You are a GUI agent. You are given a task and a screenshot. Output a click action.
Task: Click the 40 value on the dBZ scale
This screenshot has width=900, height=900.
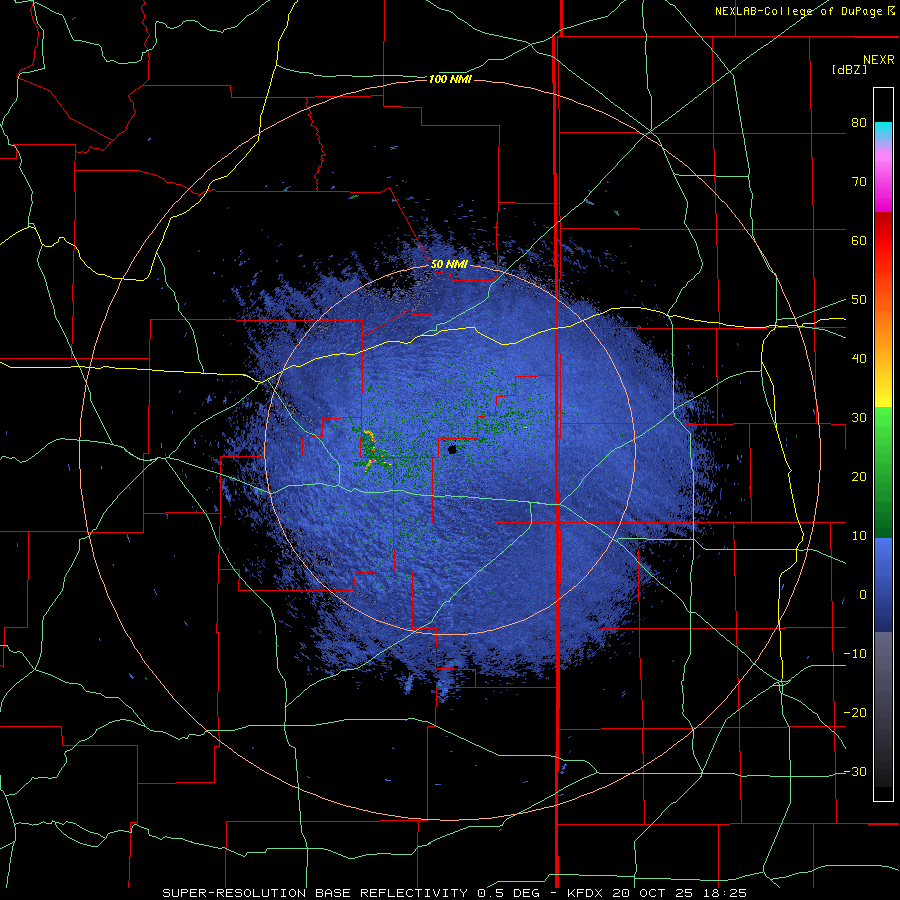859,359
